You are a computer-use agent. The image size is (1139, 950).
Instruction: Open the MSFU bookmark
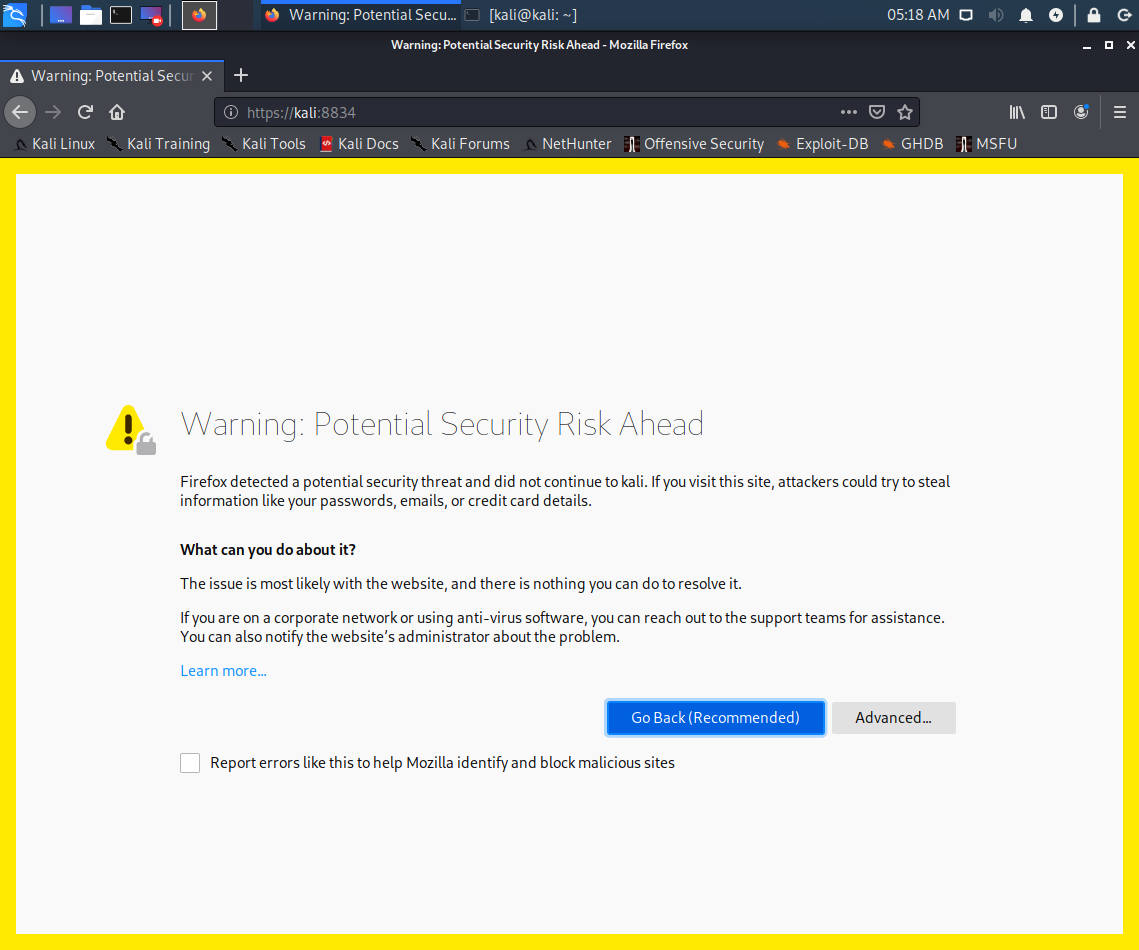point(986,144)
